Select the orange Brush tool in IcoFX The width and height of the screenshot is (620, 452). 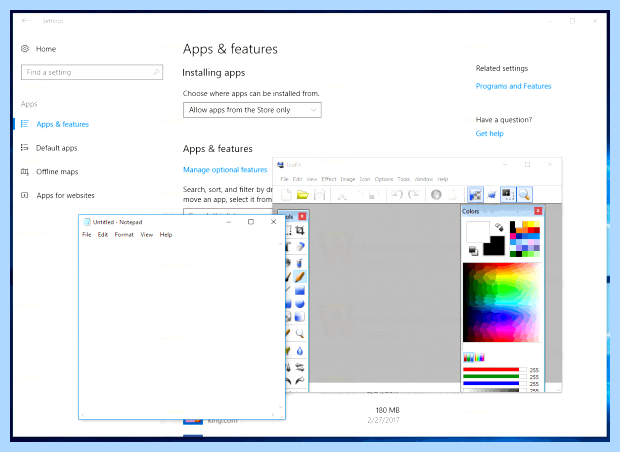click(300, 277)
